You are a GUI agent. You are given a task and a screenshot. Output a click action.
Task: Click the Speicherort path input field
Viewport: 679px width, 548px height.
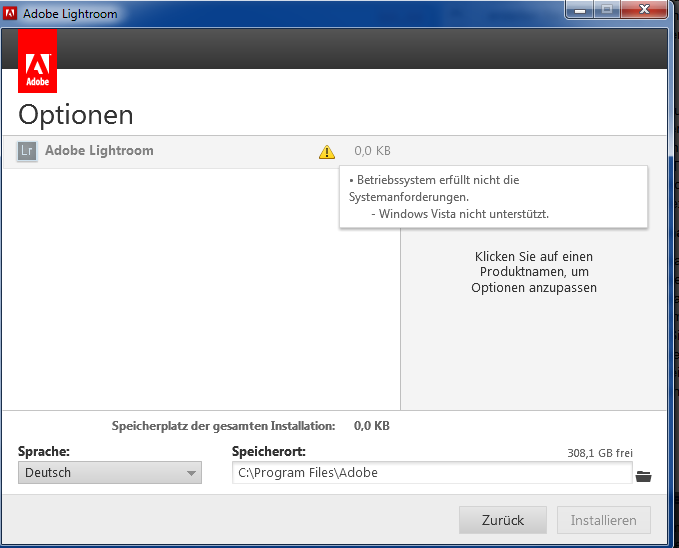(x=432, y=473)
